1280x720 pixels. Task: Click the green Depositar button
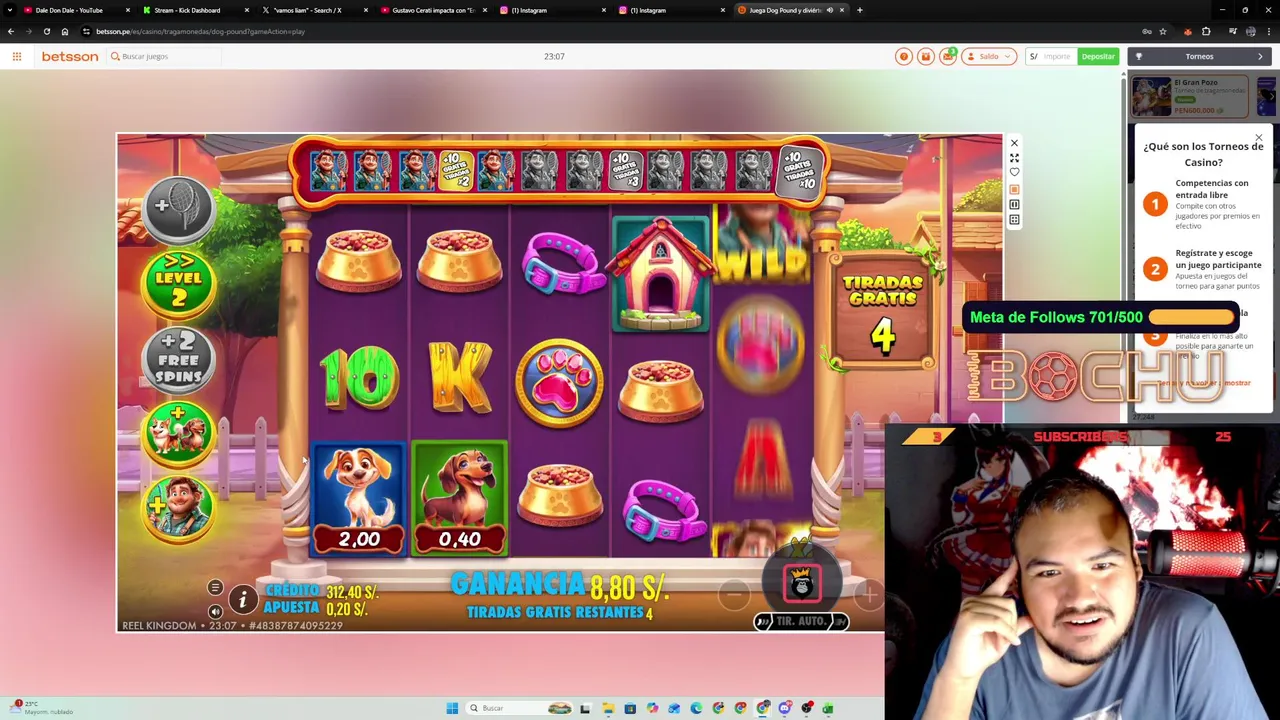click(x=1098, y=56)
